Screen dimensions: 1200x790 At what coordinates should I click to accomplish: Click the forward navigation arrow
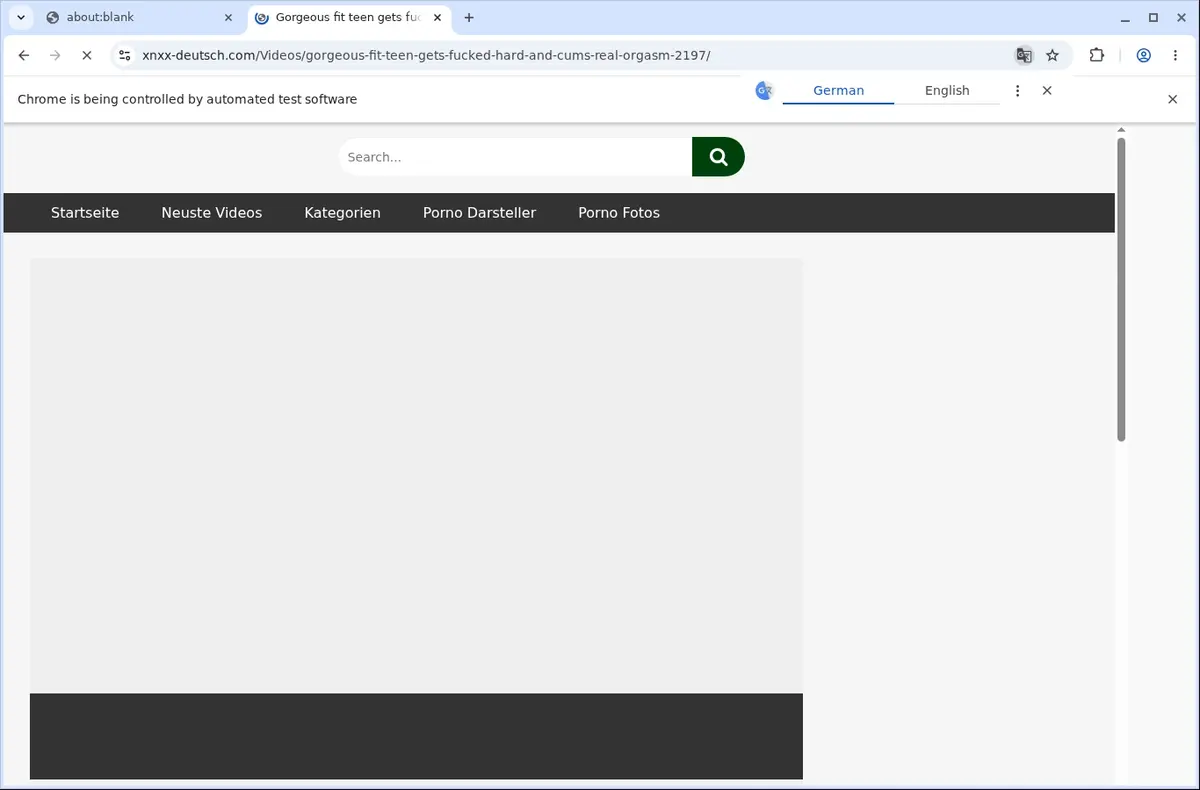tap(55, 56)
